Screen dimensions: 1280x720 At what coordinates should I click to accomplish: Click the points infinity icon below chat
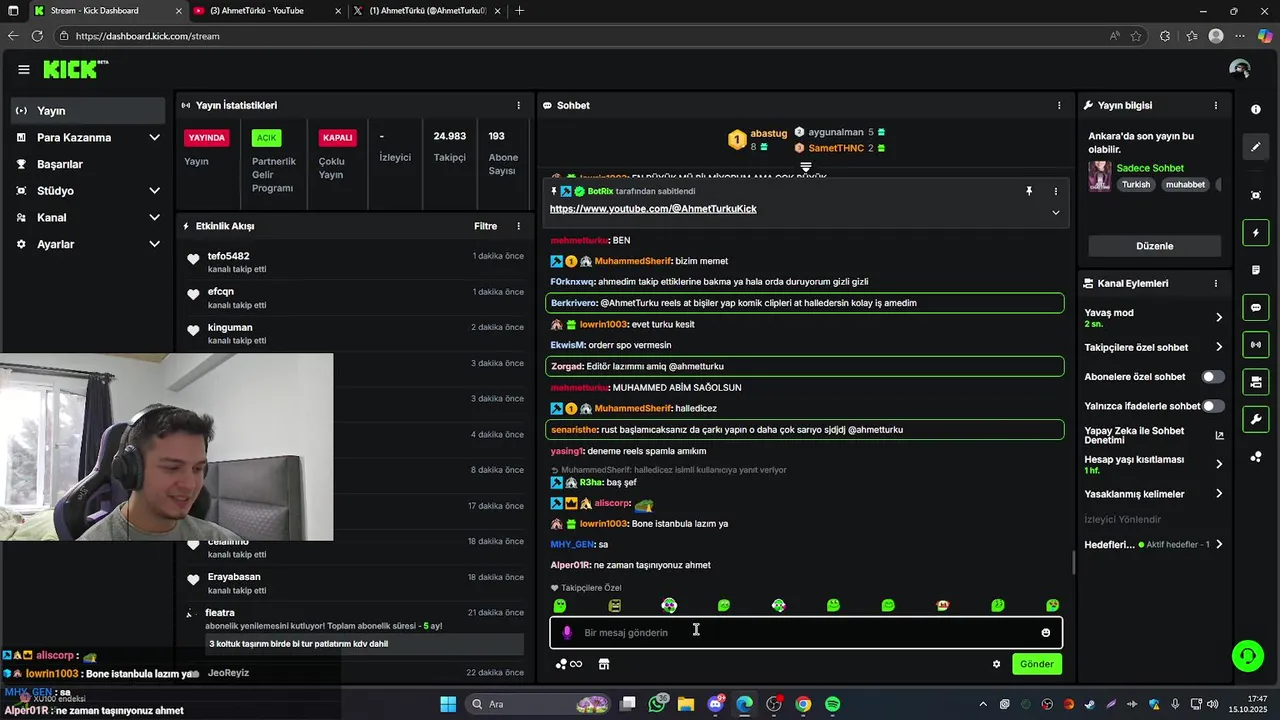(569, 664)
